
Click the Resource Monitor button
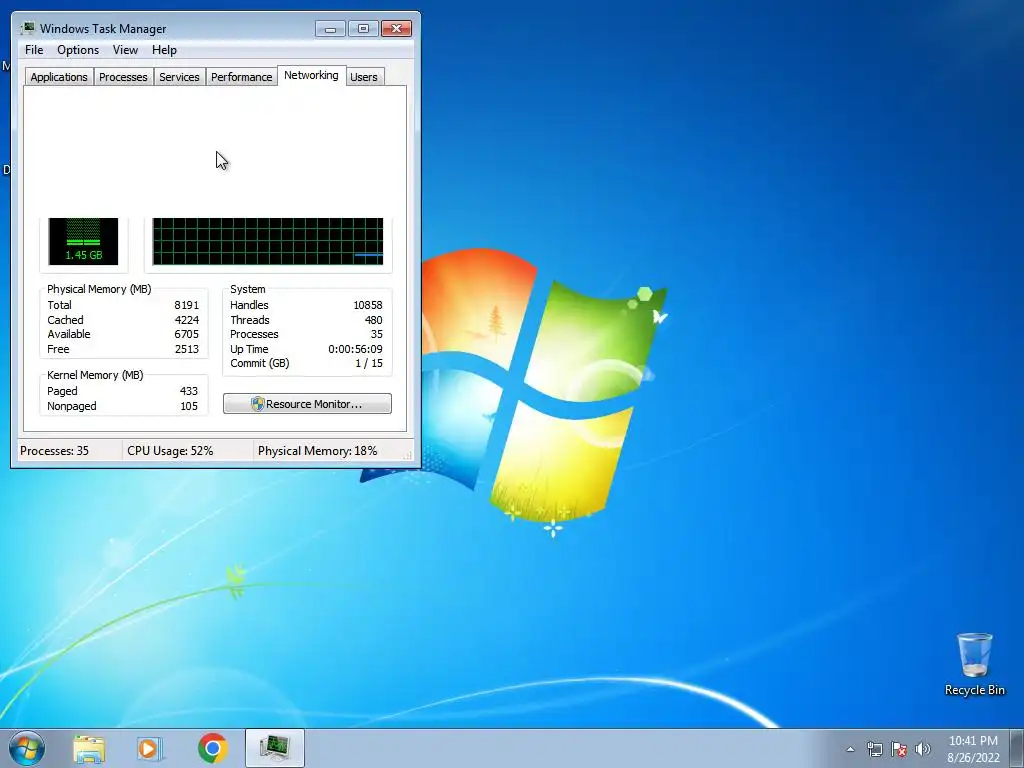pos(307,404)
